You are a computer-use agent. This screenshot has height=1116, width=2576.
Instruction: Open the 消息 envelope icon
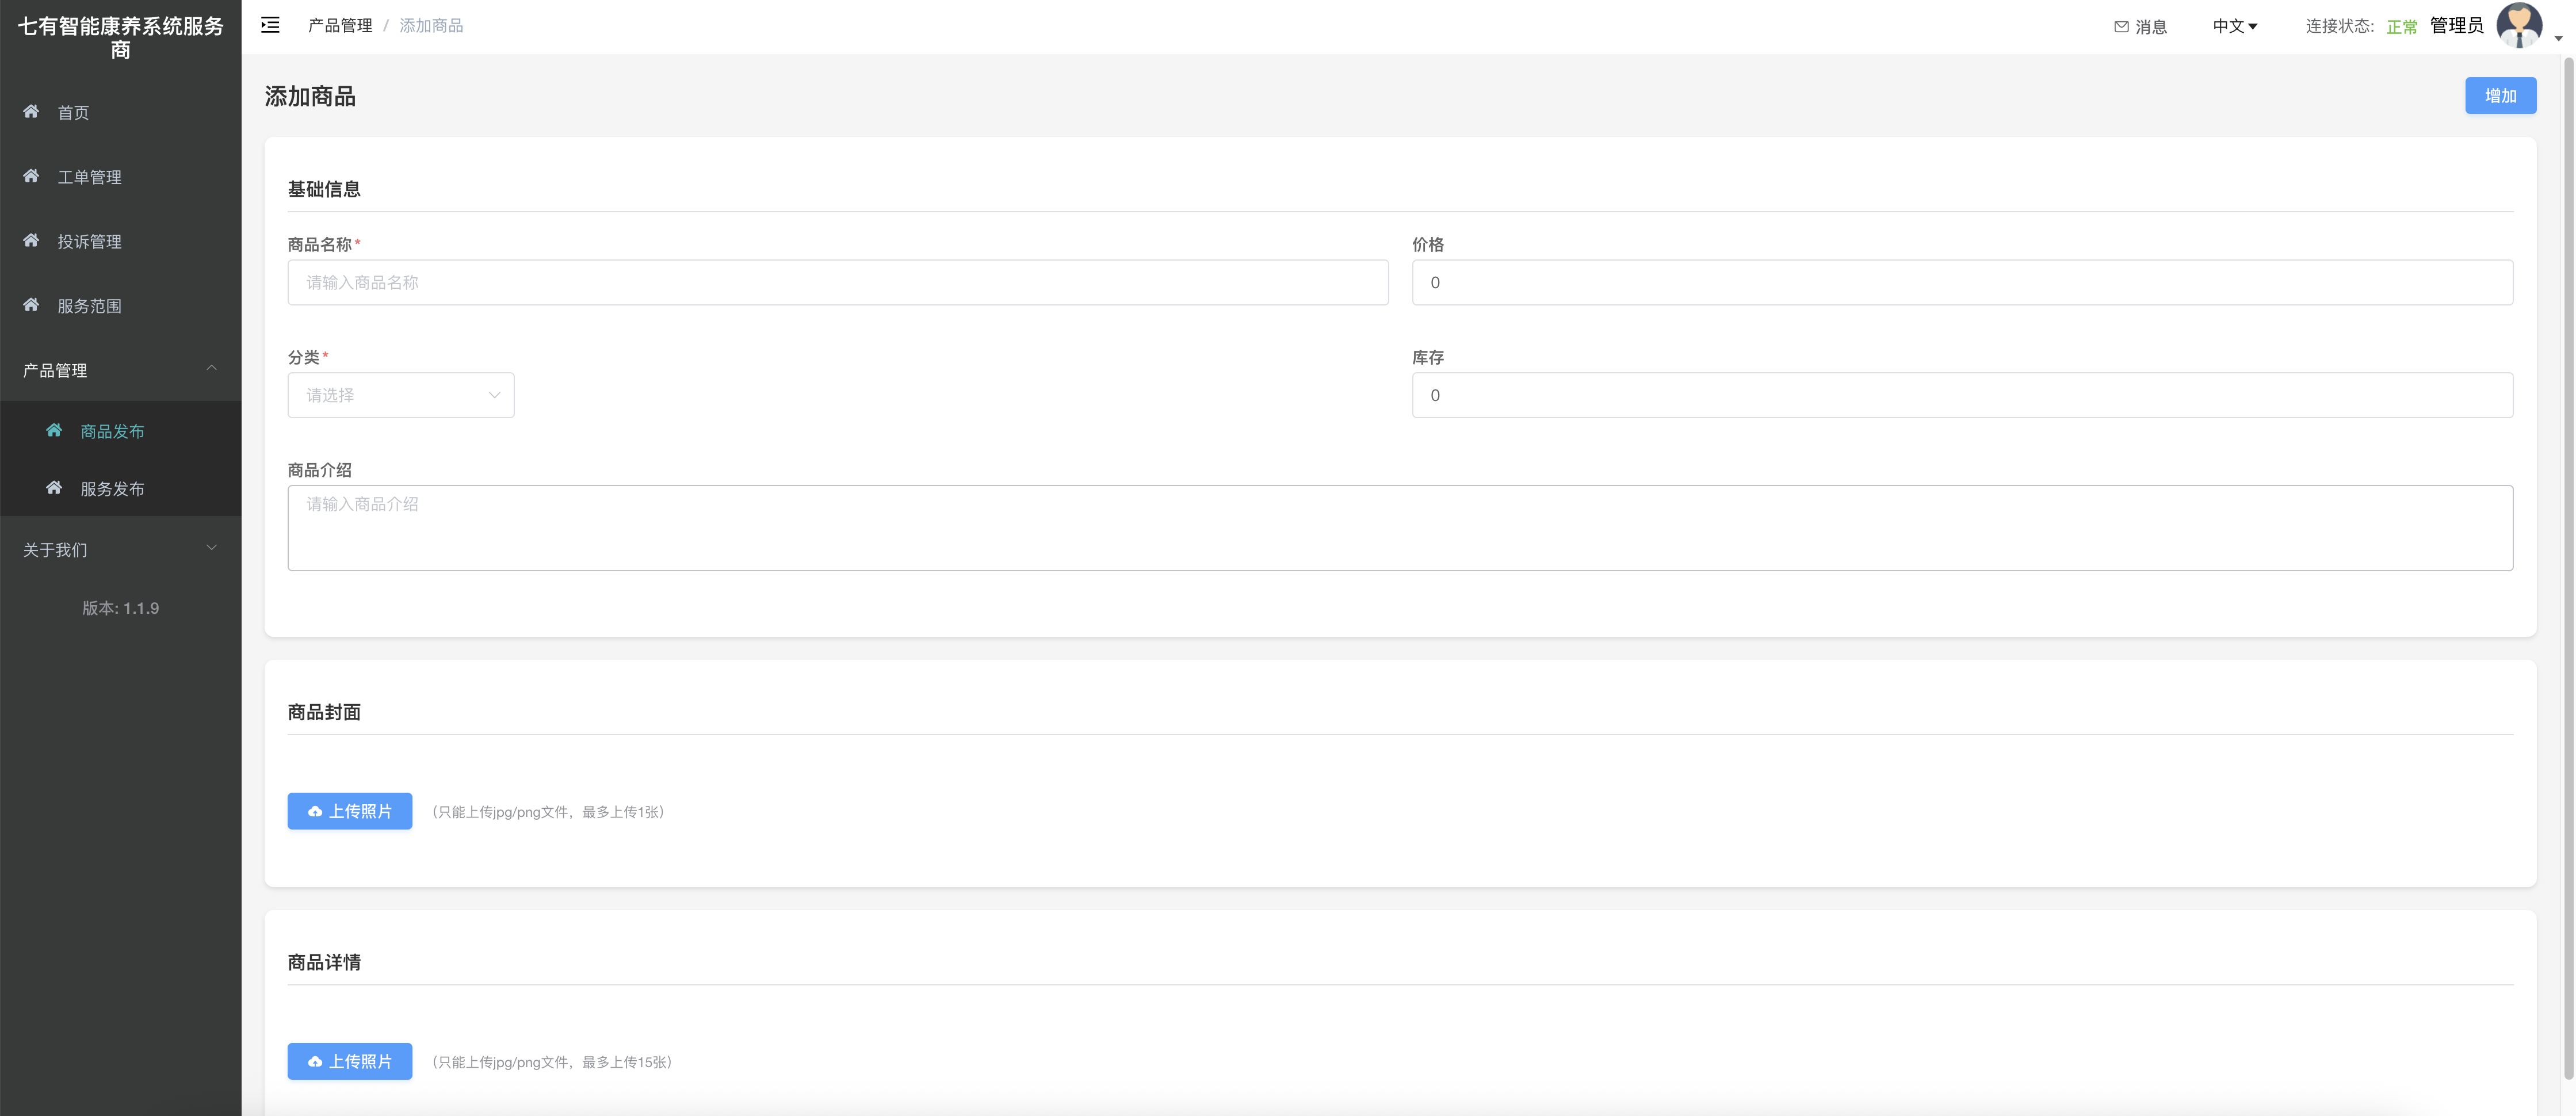[x=2121, y=27]
